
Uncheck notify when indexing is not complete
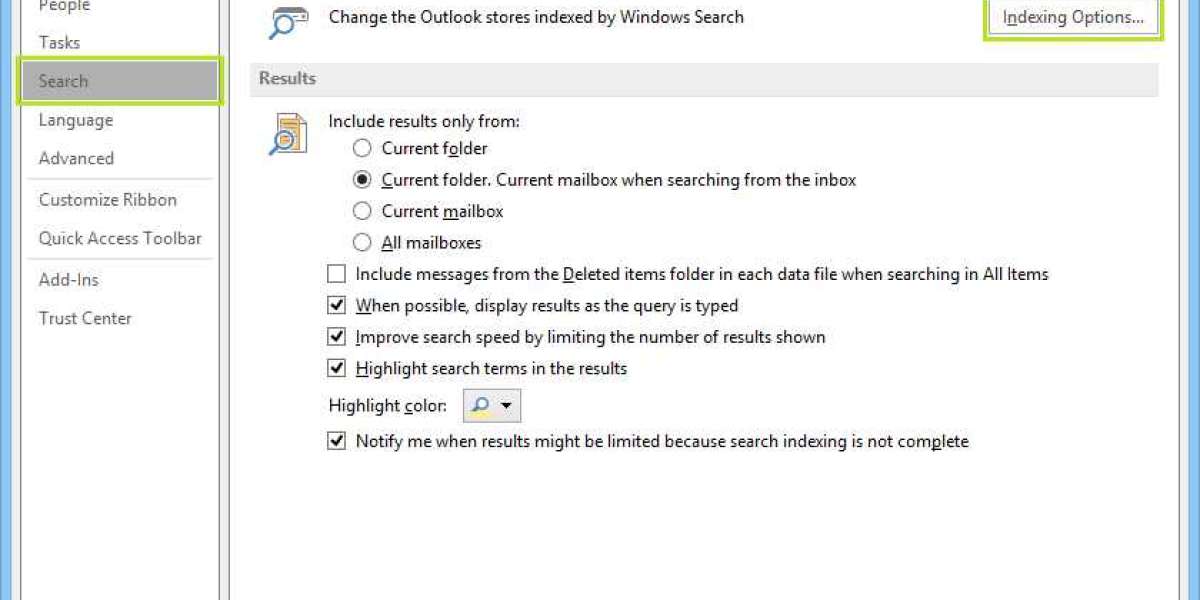[x=337, y=441]
